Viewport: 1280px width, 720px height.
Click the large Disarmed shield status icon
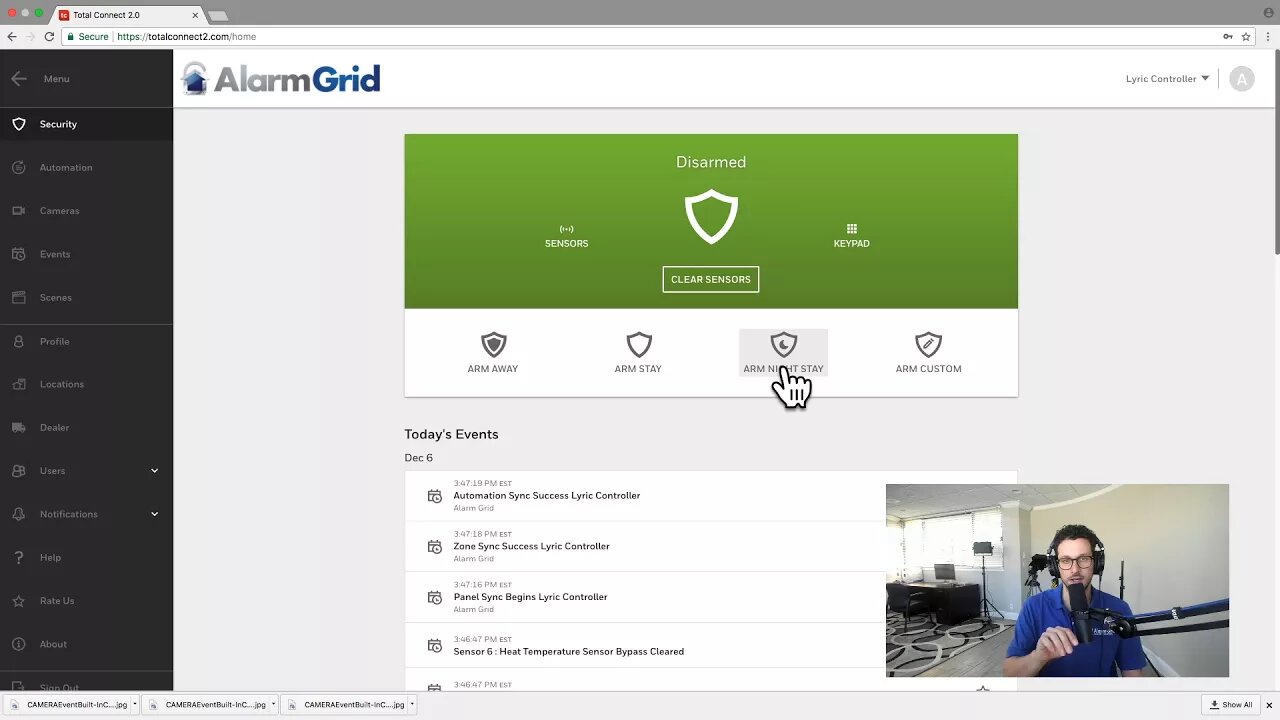711,218
